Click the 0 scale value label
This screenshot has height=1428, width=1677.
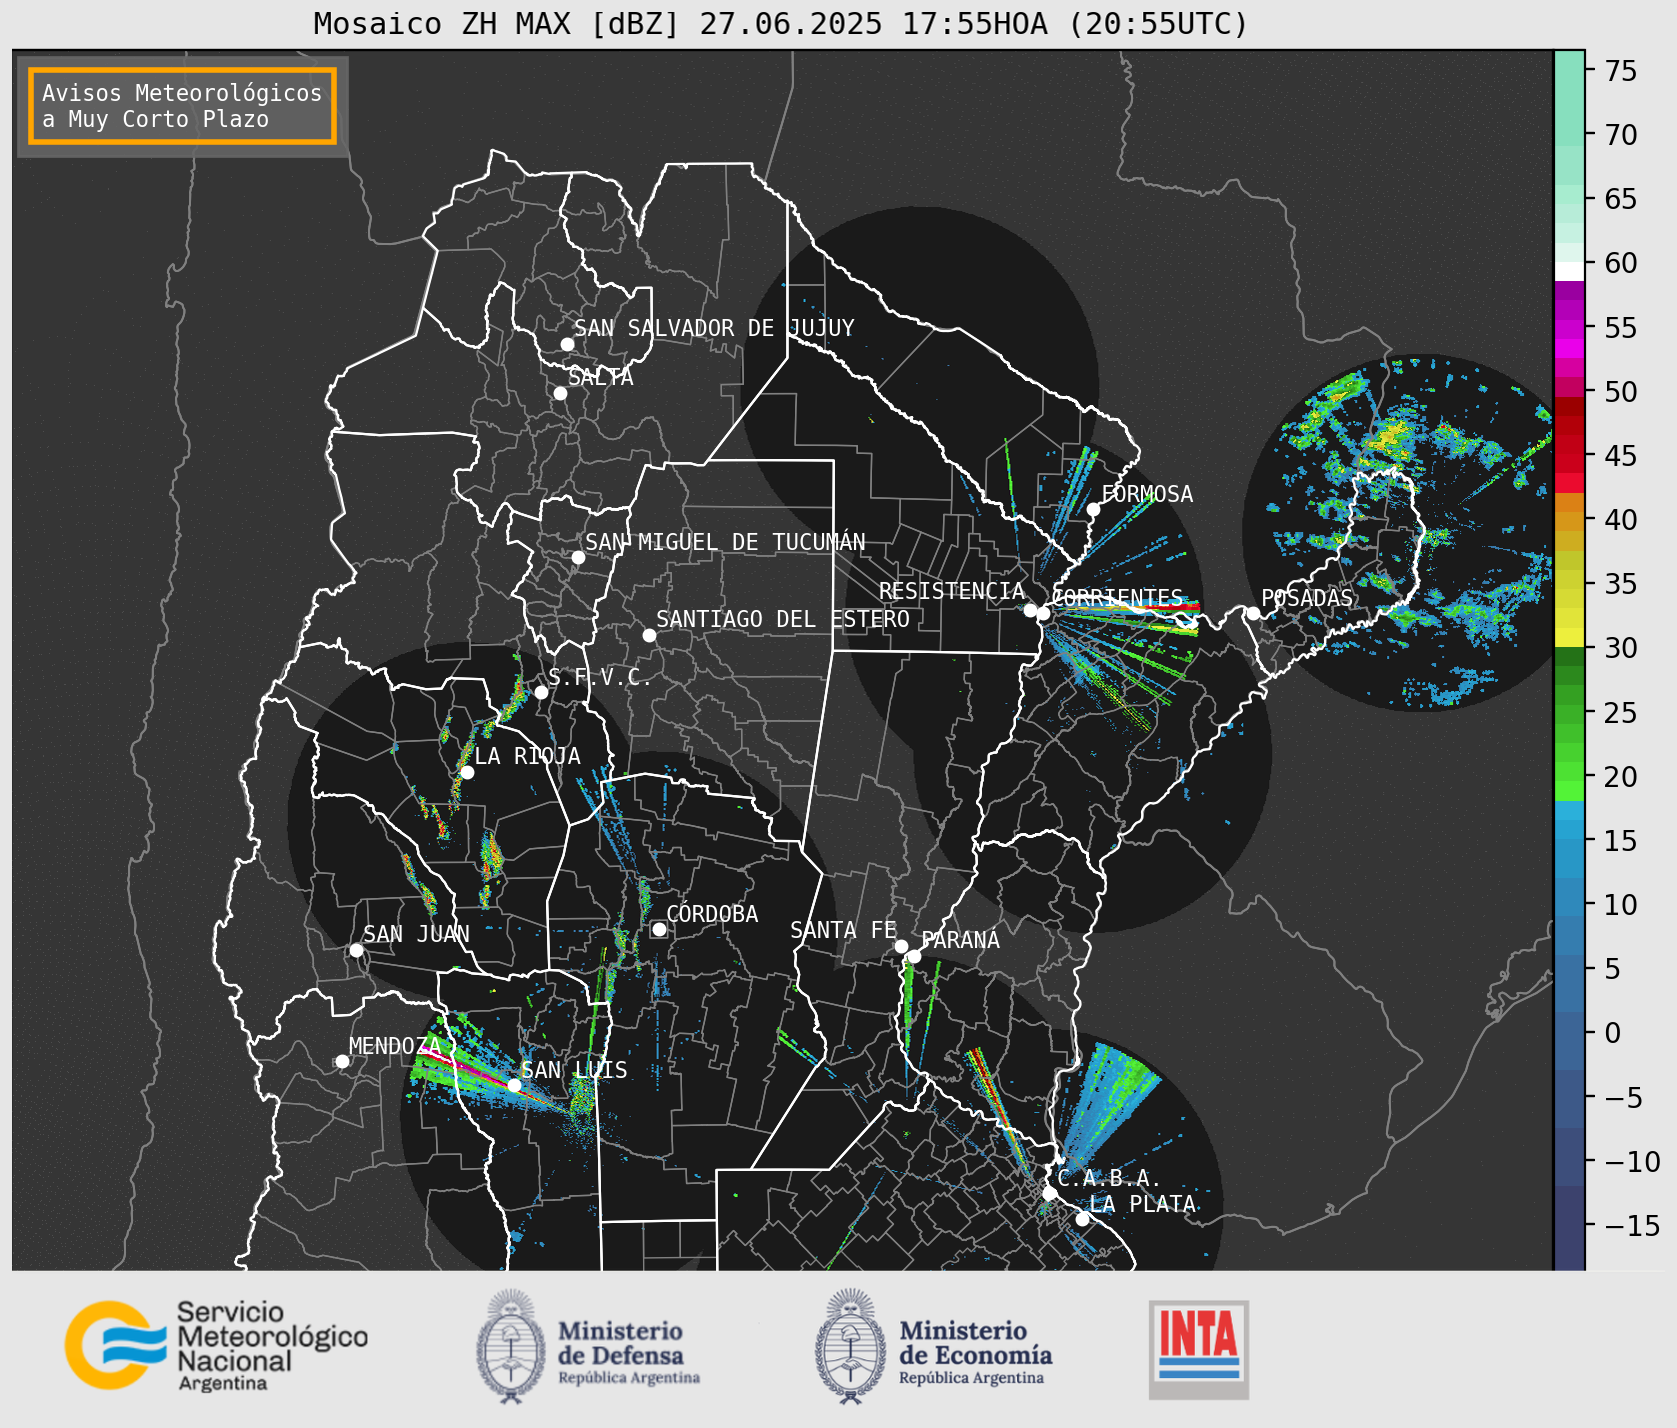(x=1612, y=1033)
